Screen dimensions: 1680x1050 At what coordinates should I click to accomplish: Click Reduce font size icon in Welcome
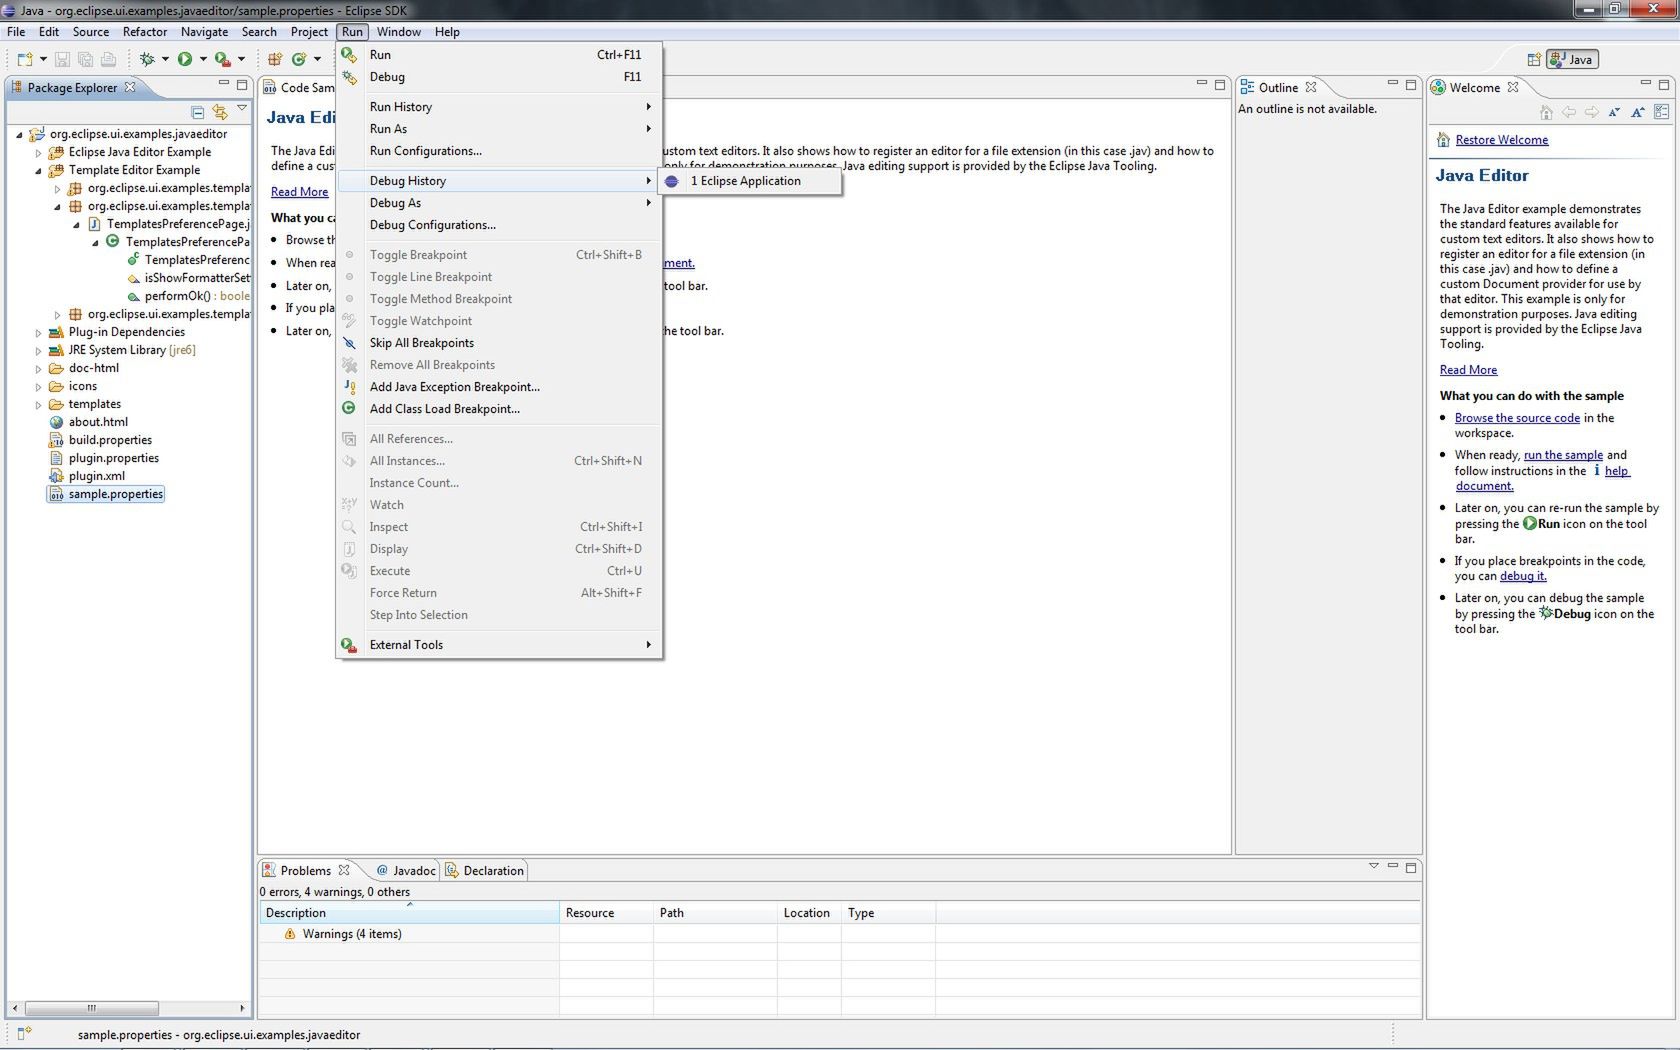[x=1614, y=112]
